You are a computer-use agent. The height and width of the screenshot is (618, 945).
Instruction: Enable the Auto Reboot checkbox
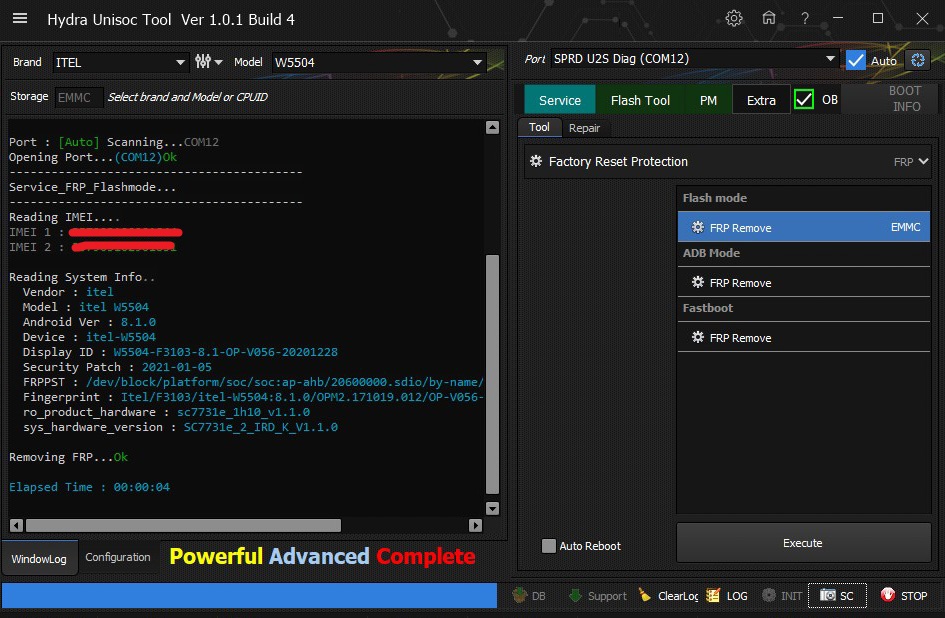pyautogui.click(x=548, y=546)
